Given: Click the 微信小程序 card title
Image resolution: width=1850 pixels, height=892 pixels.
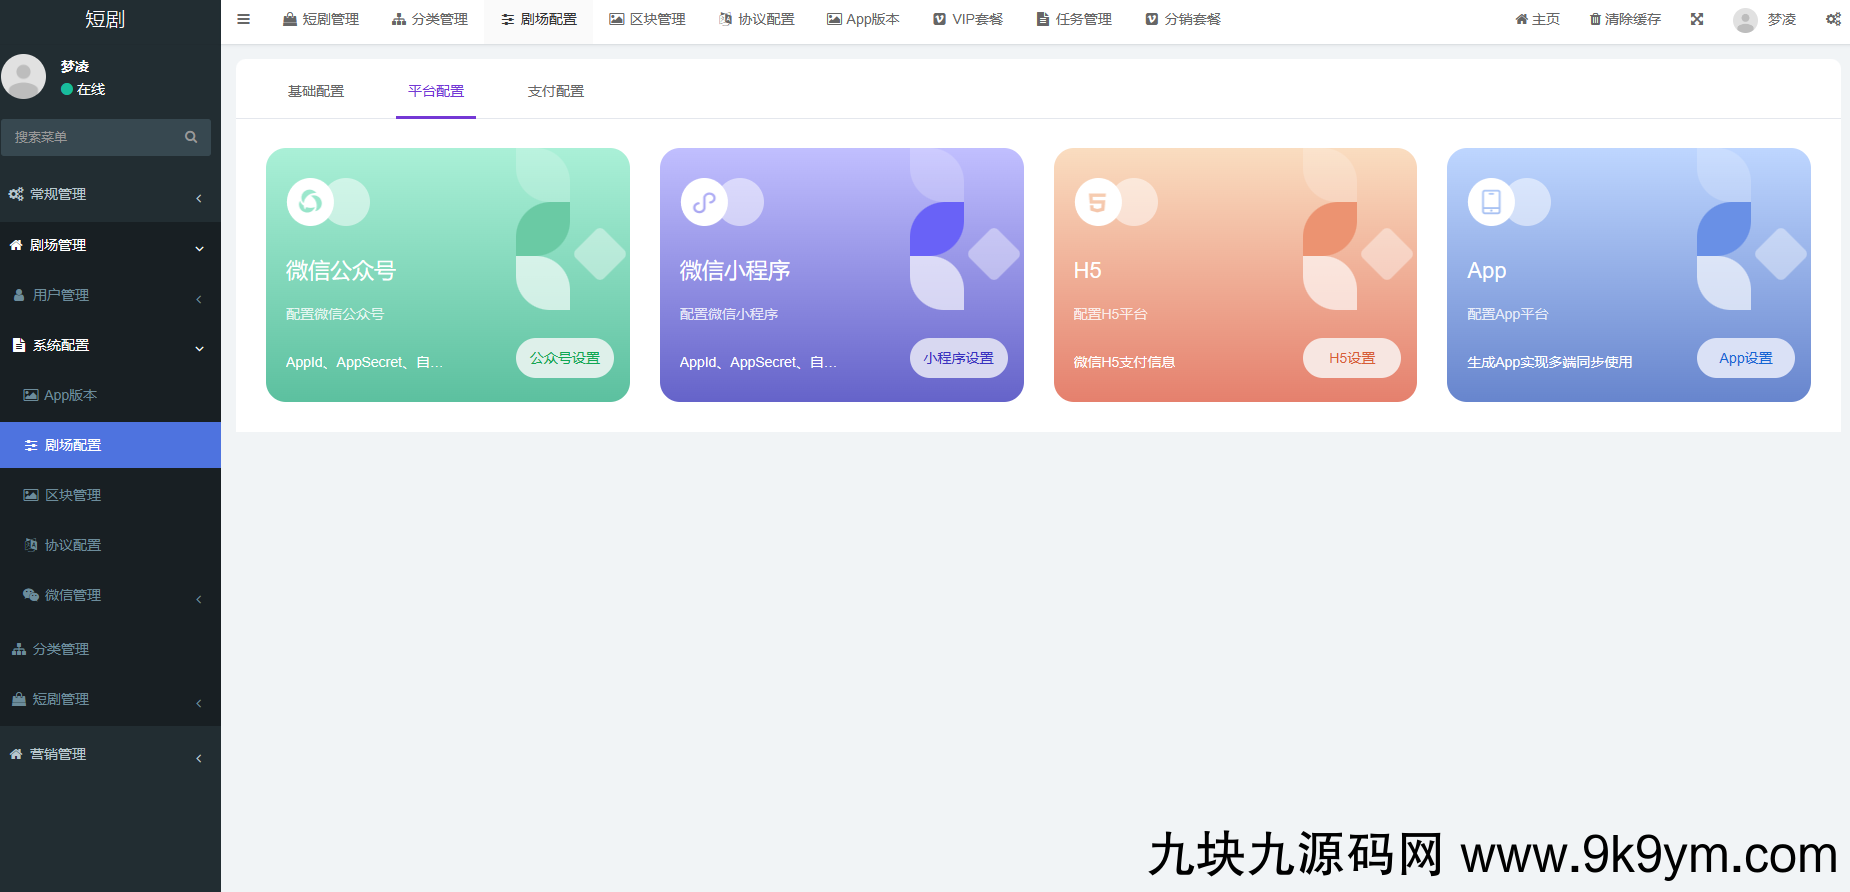Looking at the screenshot, I should point(735,270).
